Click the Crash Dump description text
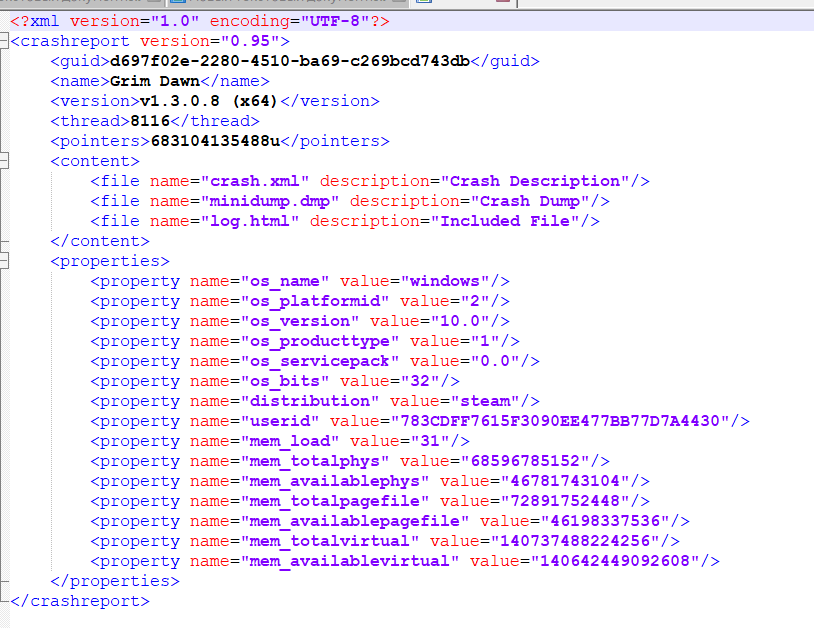 coord(530,201)
